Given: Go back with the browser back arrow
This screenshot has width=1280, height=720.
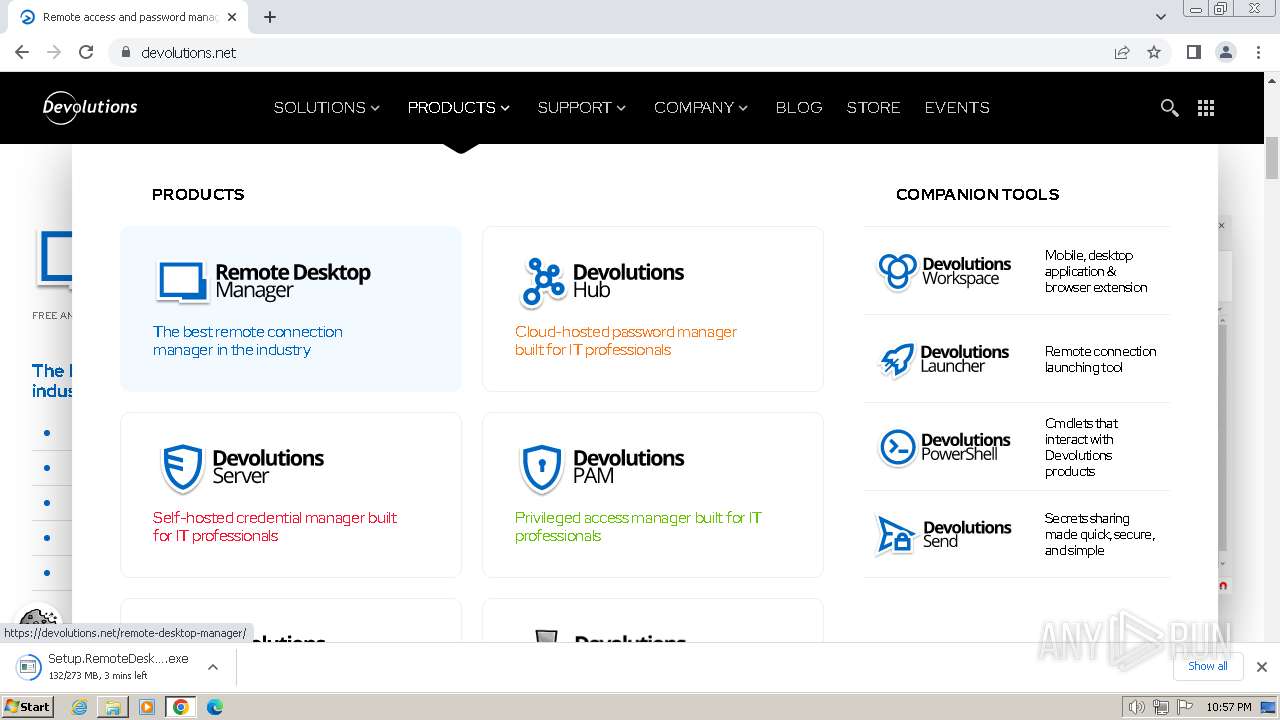Looking at the screenshot, I should 22,52.
